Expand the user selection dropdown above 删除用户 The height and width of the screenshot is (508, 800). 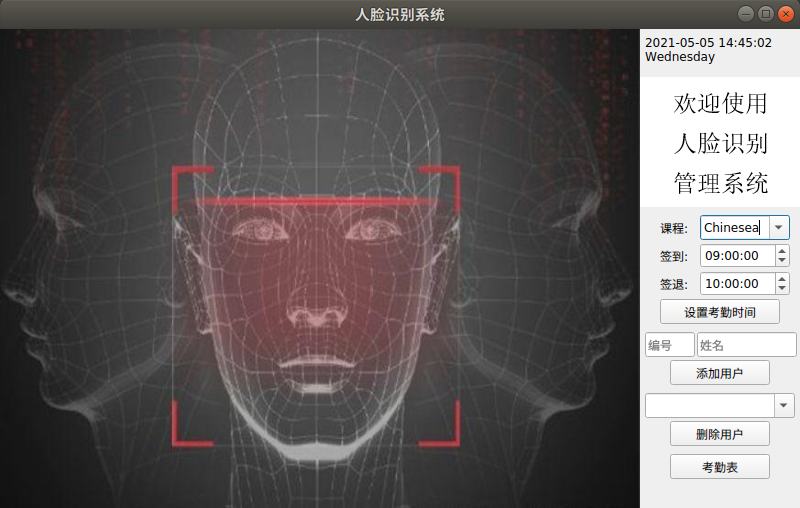click(784, 405)
